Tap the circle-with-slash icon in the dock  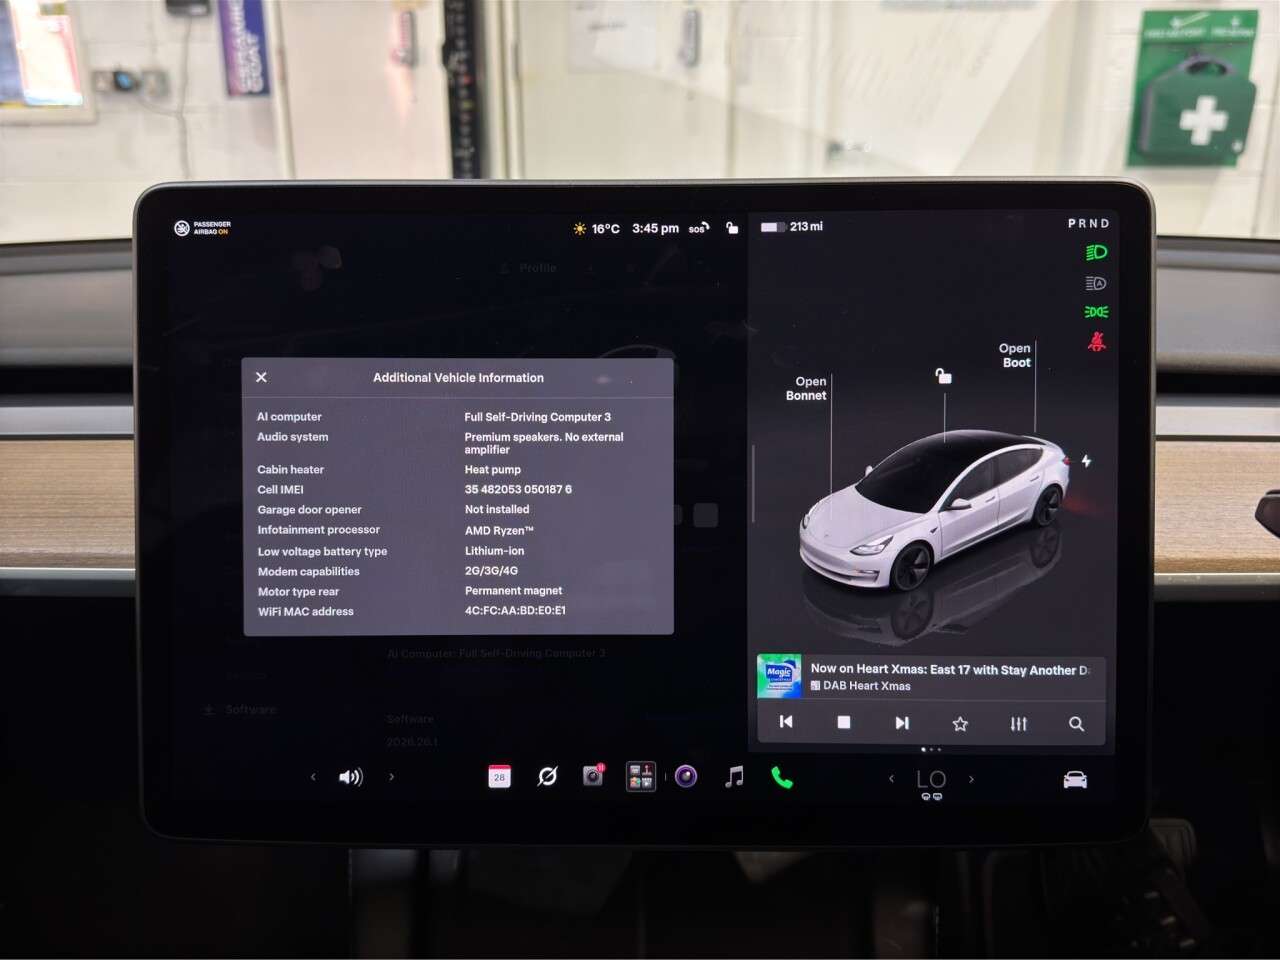tap(547, 776)
